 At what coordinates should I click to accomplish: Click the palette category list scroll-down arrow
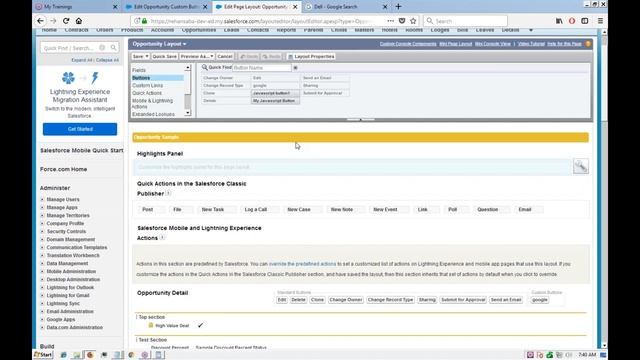[188, 113]
